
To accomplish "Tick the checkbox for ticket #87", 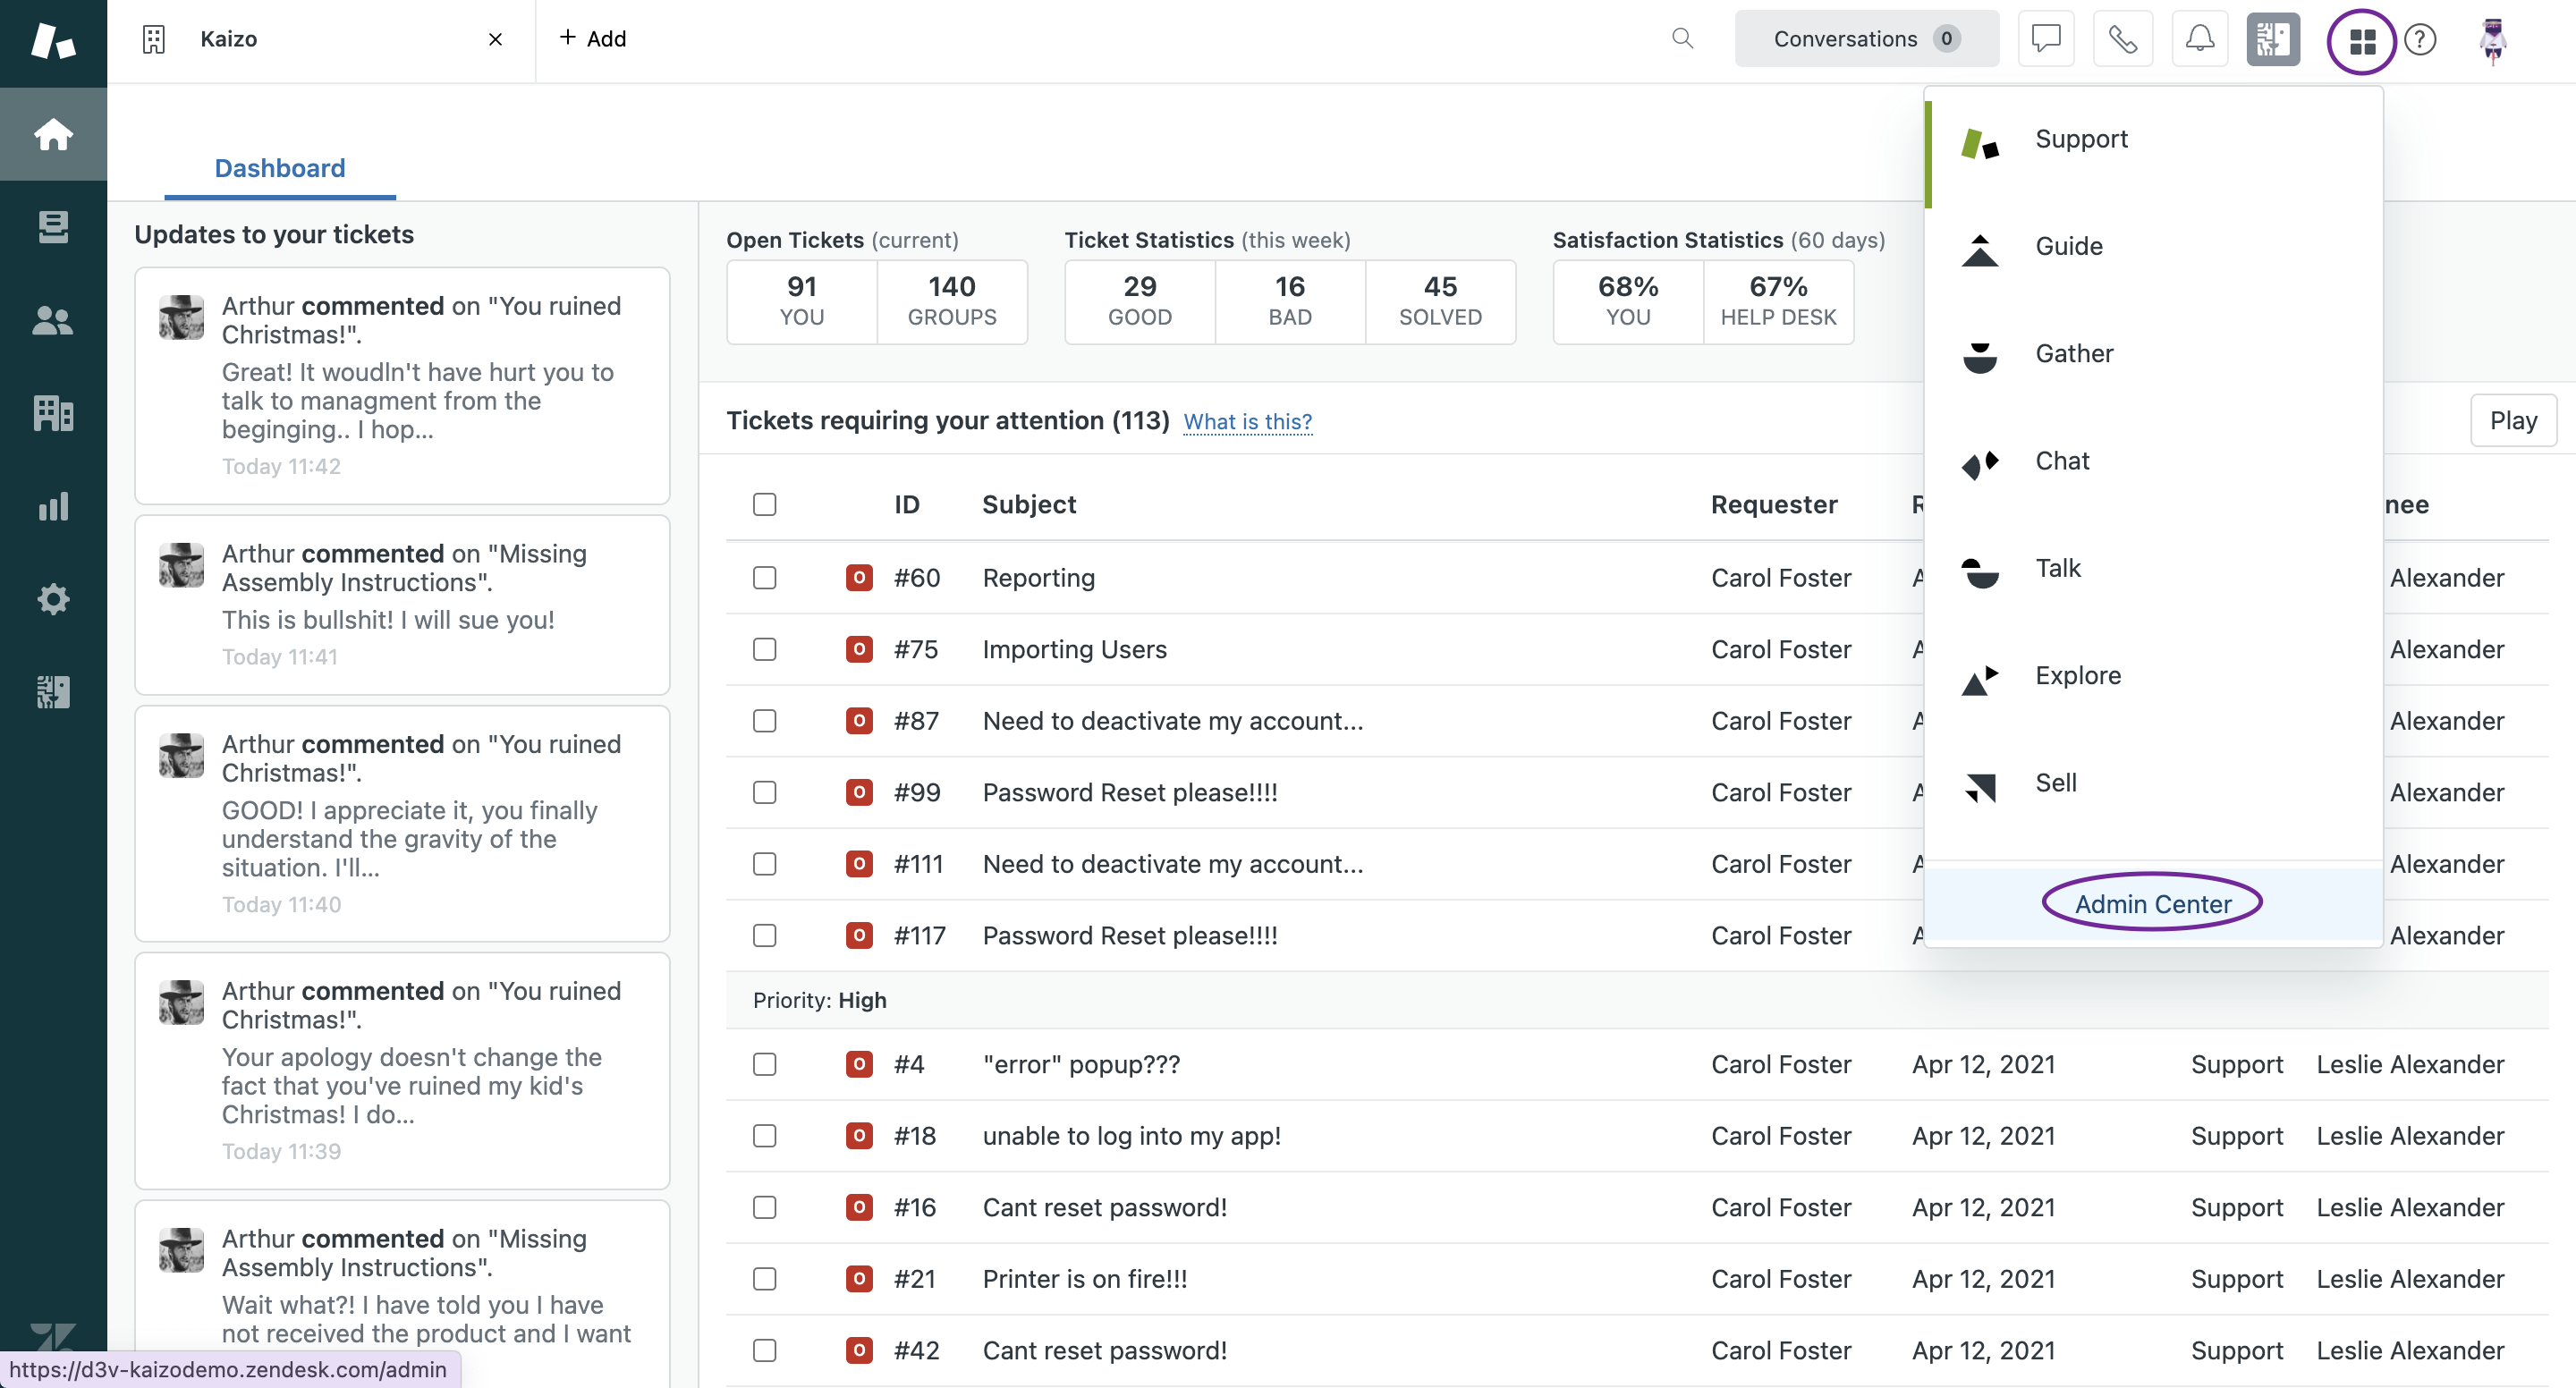I will click(x=764, y=721).
